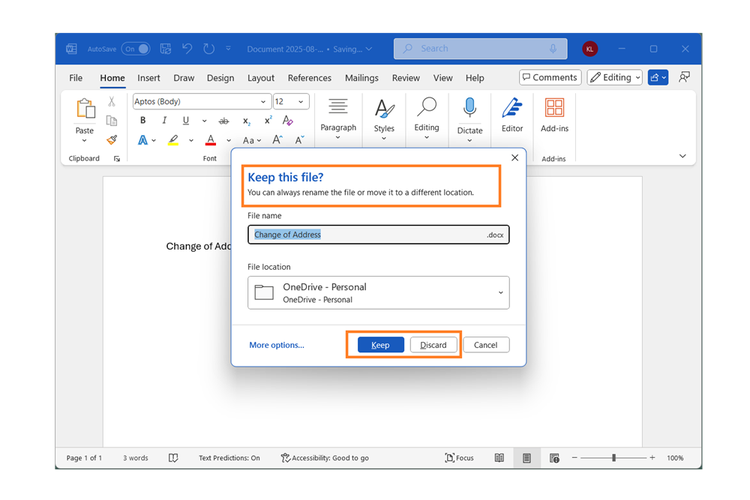Click the Keep button

tap(381, 345)
